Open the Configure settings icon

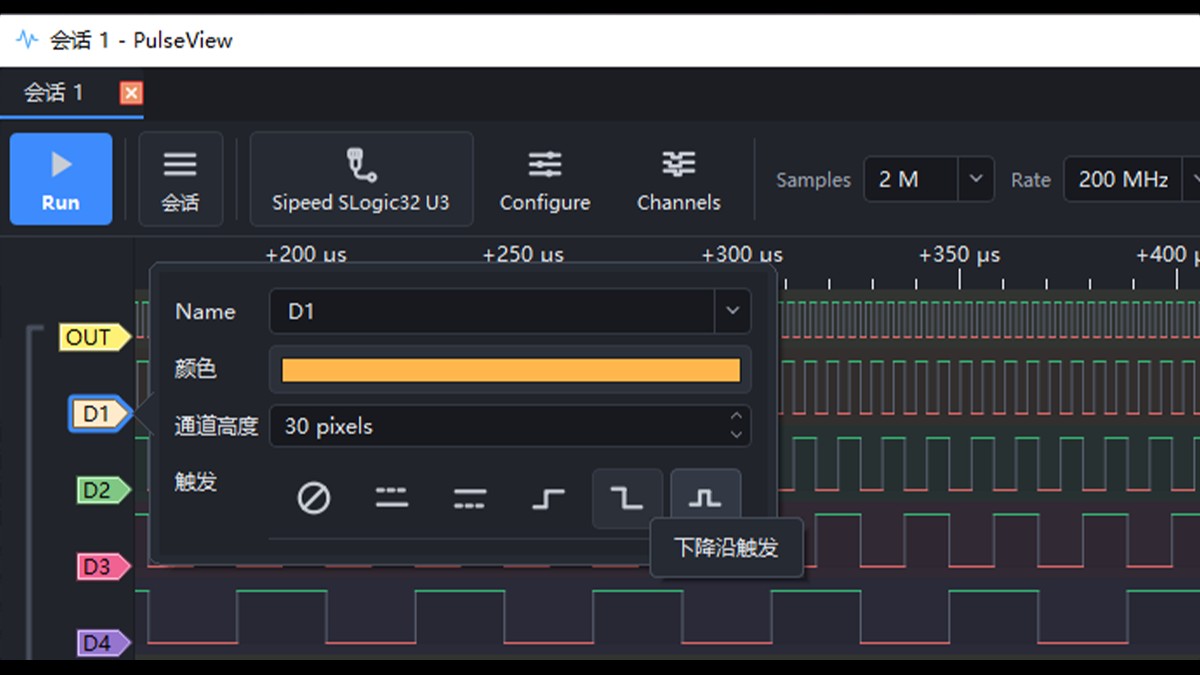545,179
